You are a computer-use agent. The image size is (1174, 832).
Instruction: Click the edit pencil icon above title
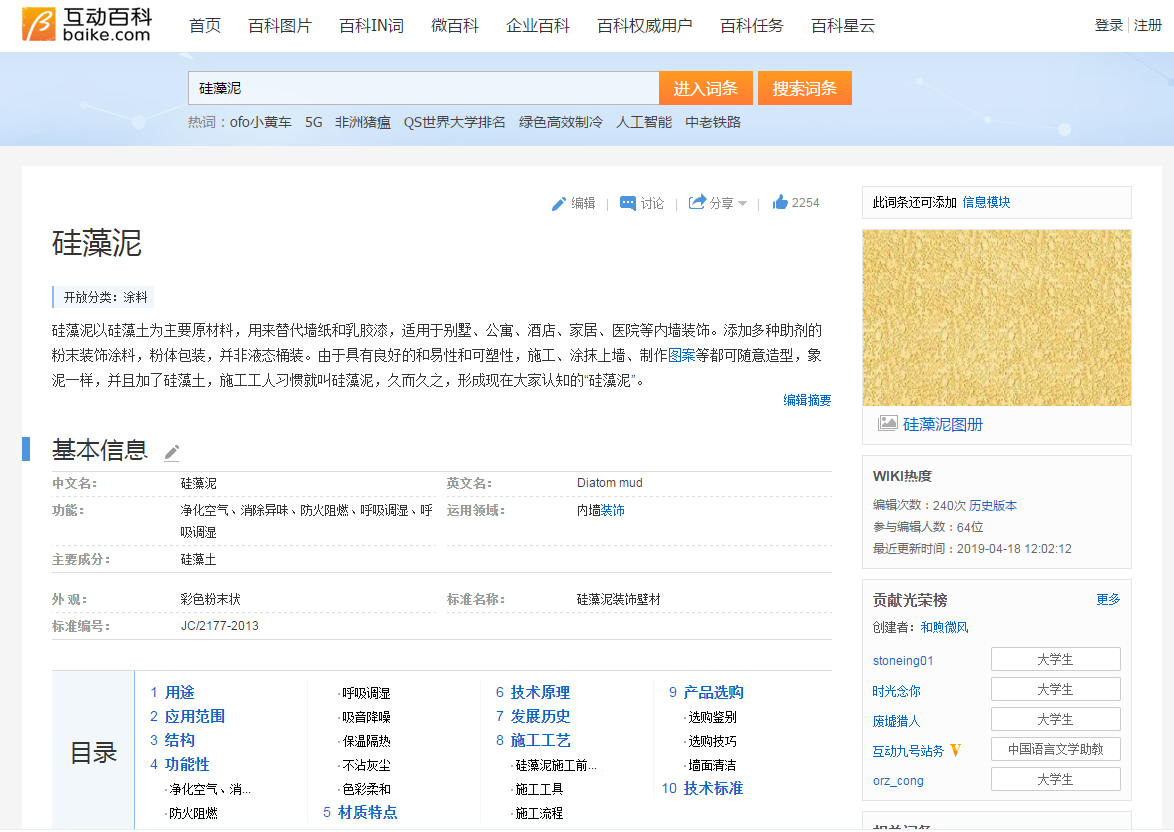pyautogui.click(x=559, y=204)
